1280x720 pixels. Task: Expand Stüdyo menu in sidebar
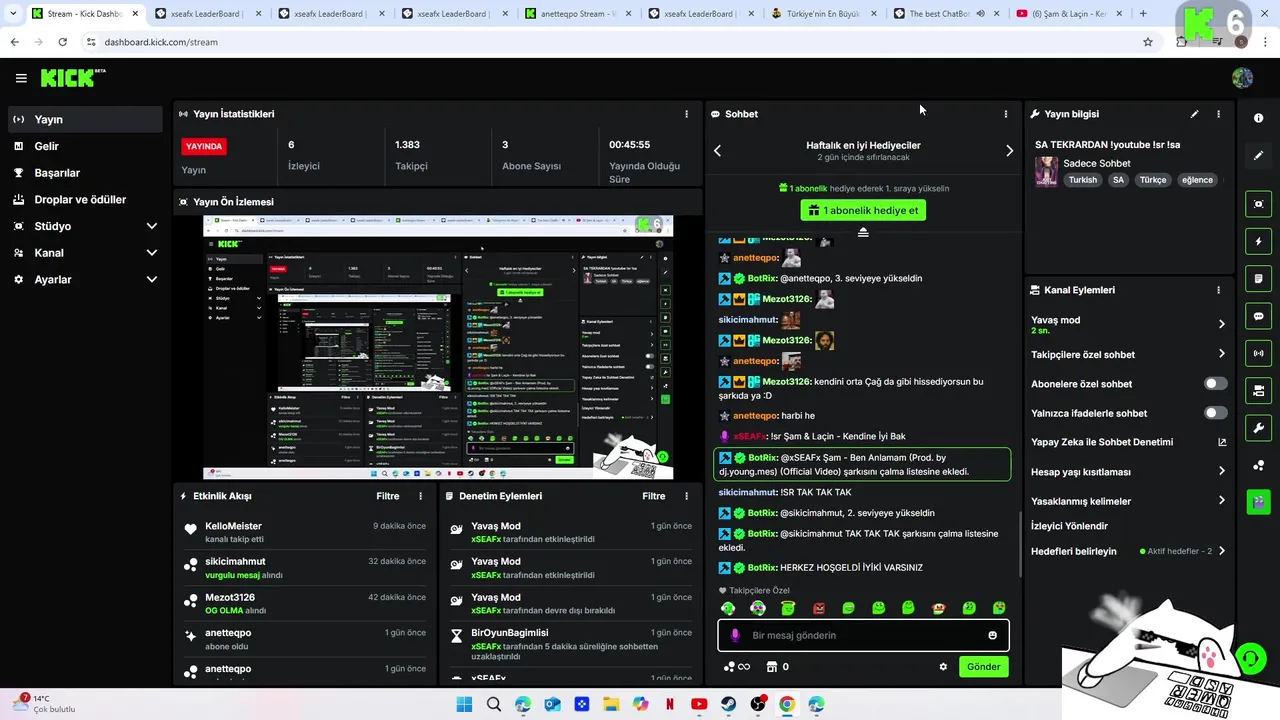pyautogui.click(x=152, y=226)
